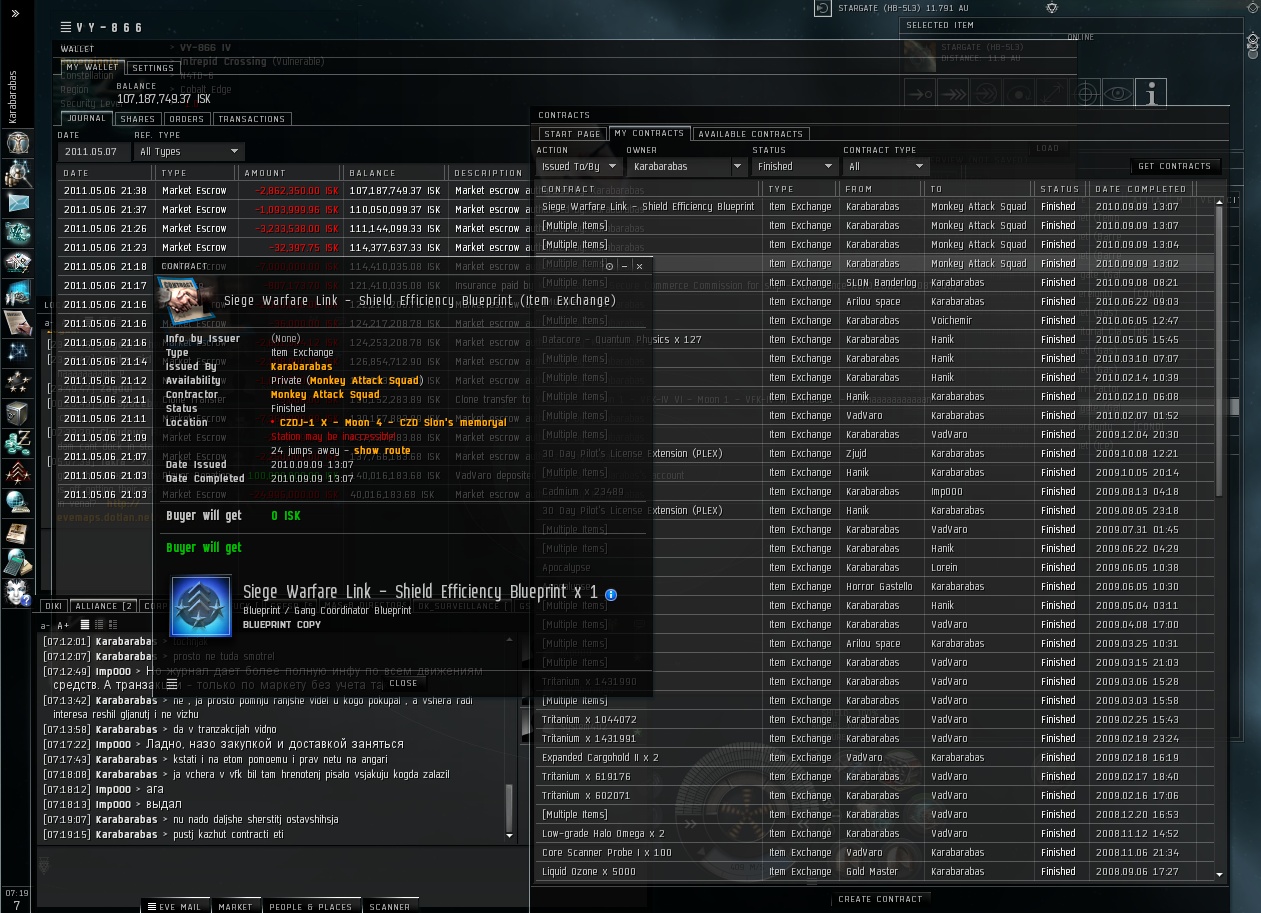Open the in-game Browser globe icon
Screen dimensions: 1261x913
click(x=17, y=503)
